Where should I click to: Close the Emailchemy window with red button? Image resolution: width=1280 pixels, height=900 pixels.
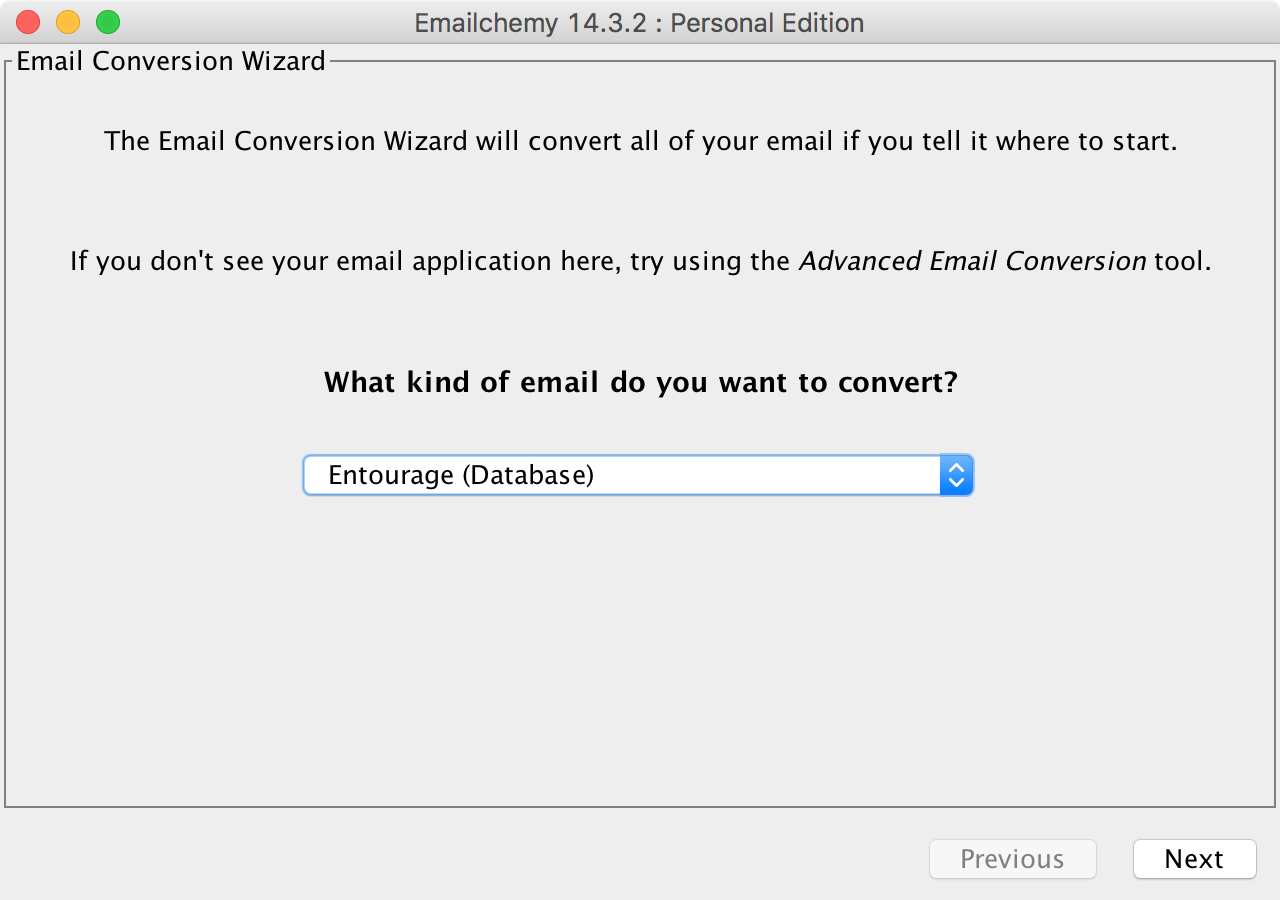[x=28, y=22]
